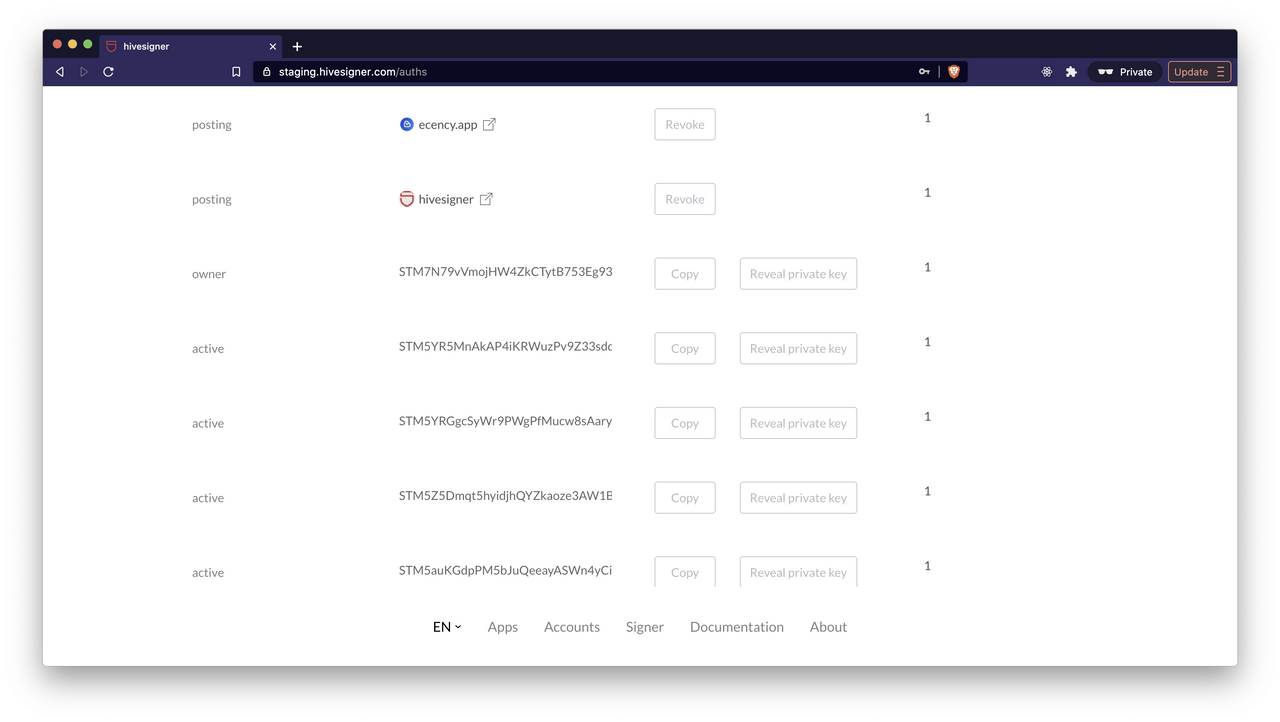
Task: Revoke ecency.app posting authority
Action: coord(685,125)
